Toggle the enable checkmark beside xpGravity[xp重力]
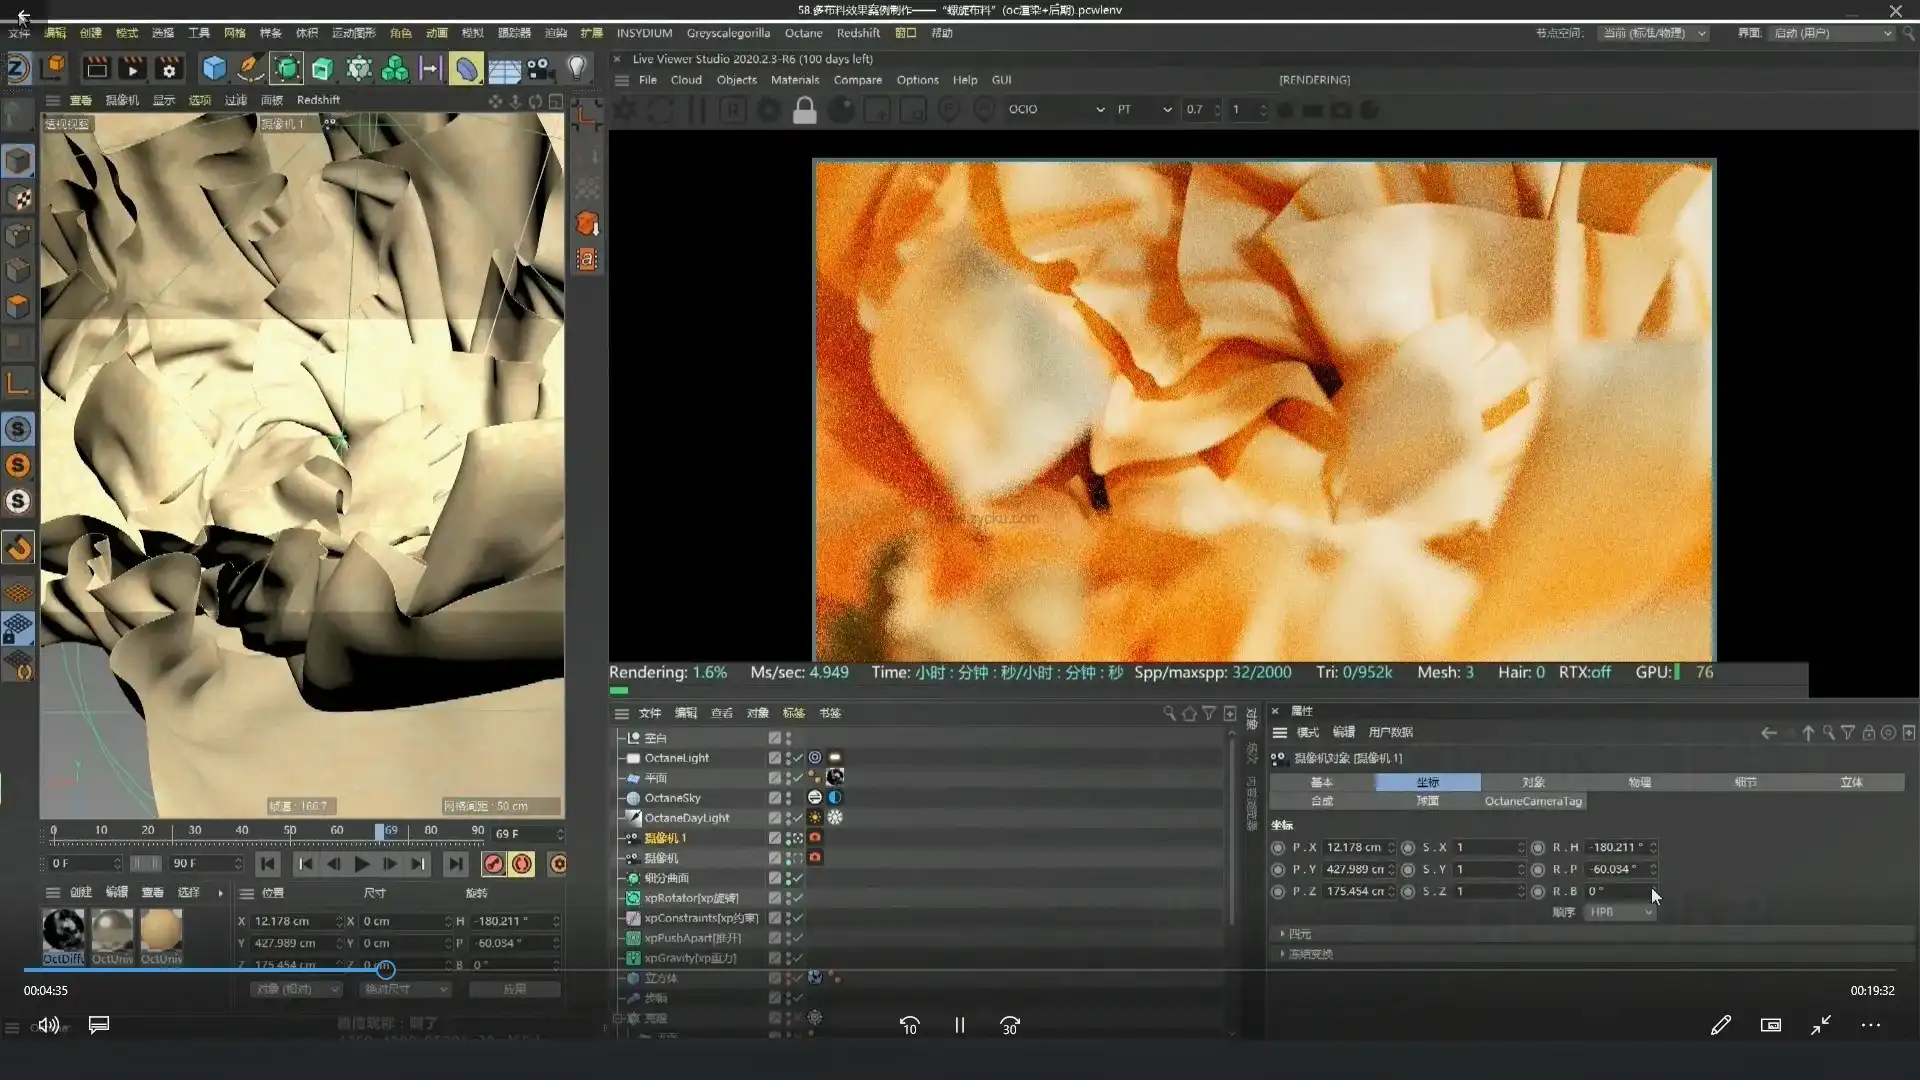Image resolution: width=1920 pixels, height=1080 pixels. point(797,958)
